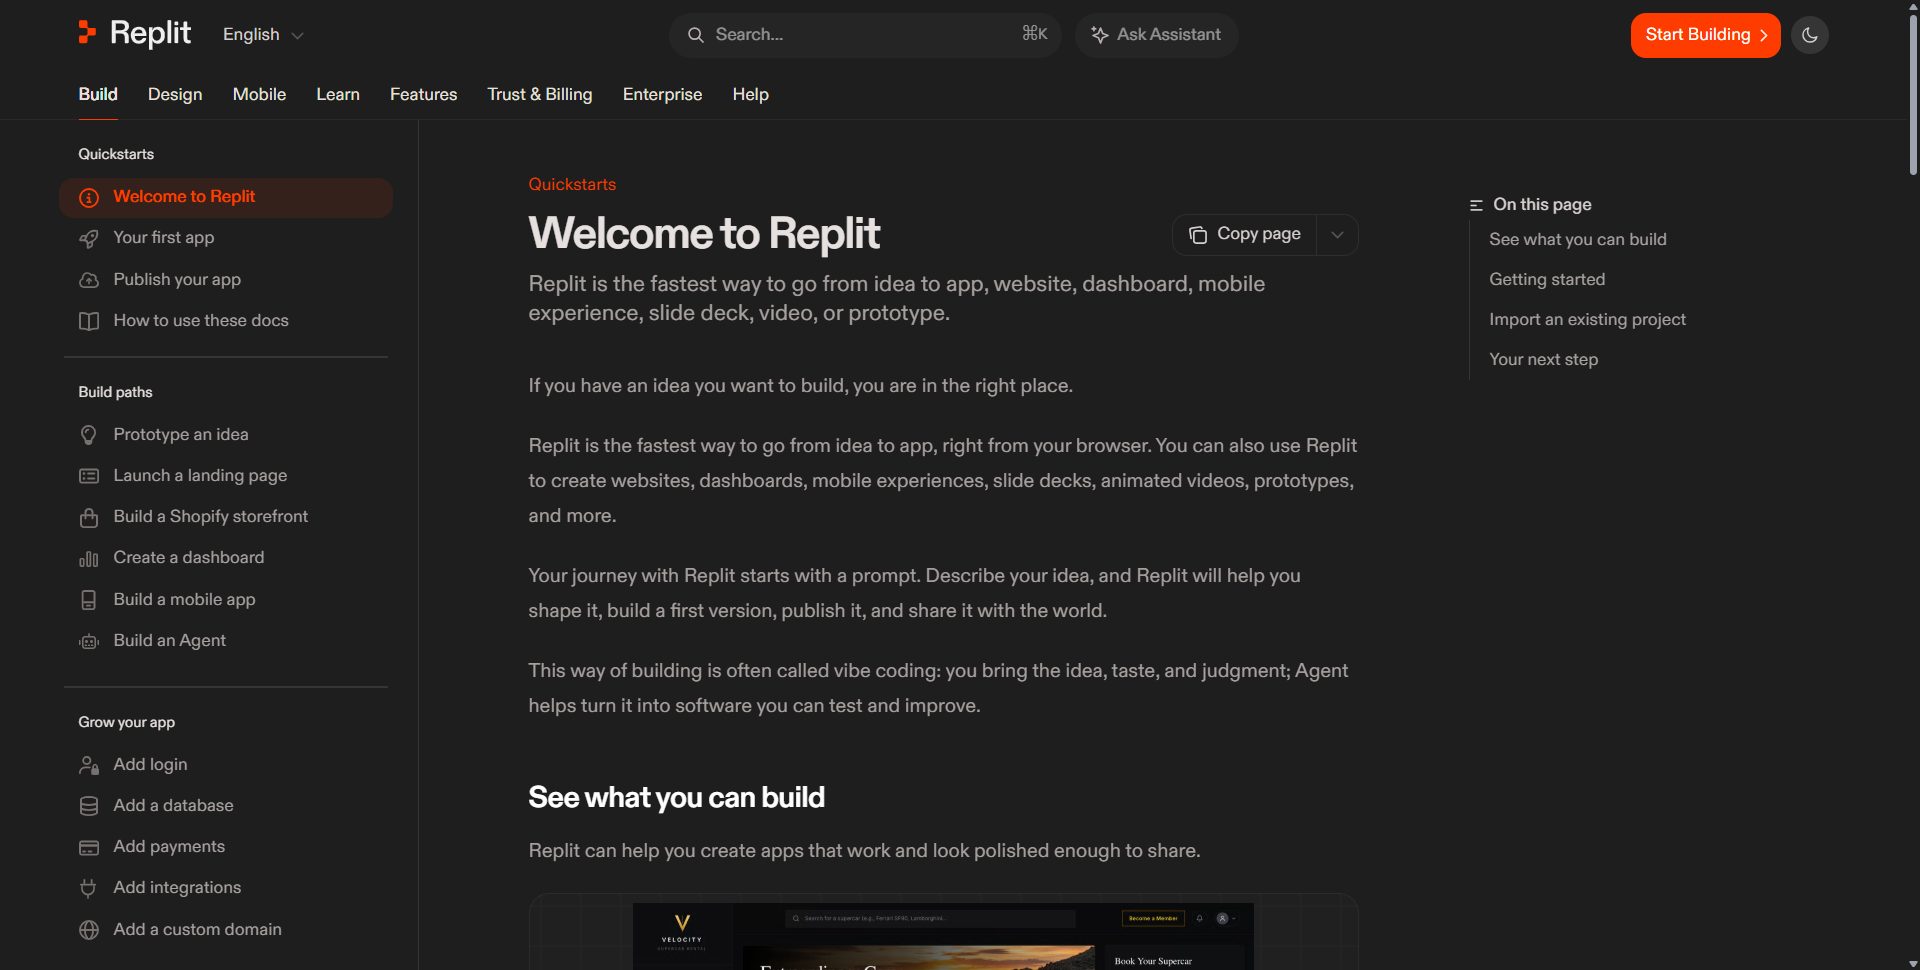Image resolution: width=1920 pixels, height=970 pixels.
Task: Open the Help tab
Action: (750, 94)
